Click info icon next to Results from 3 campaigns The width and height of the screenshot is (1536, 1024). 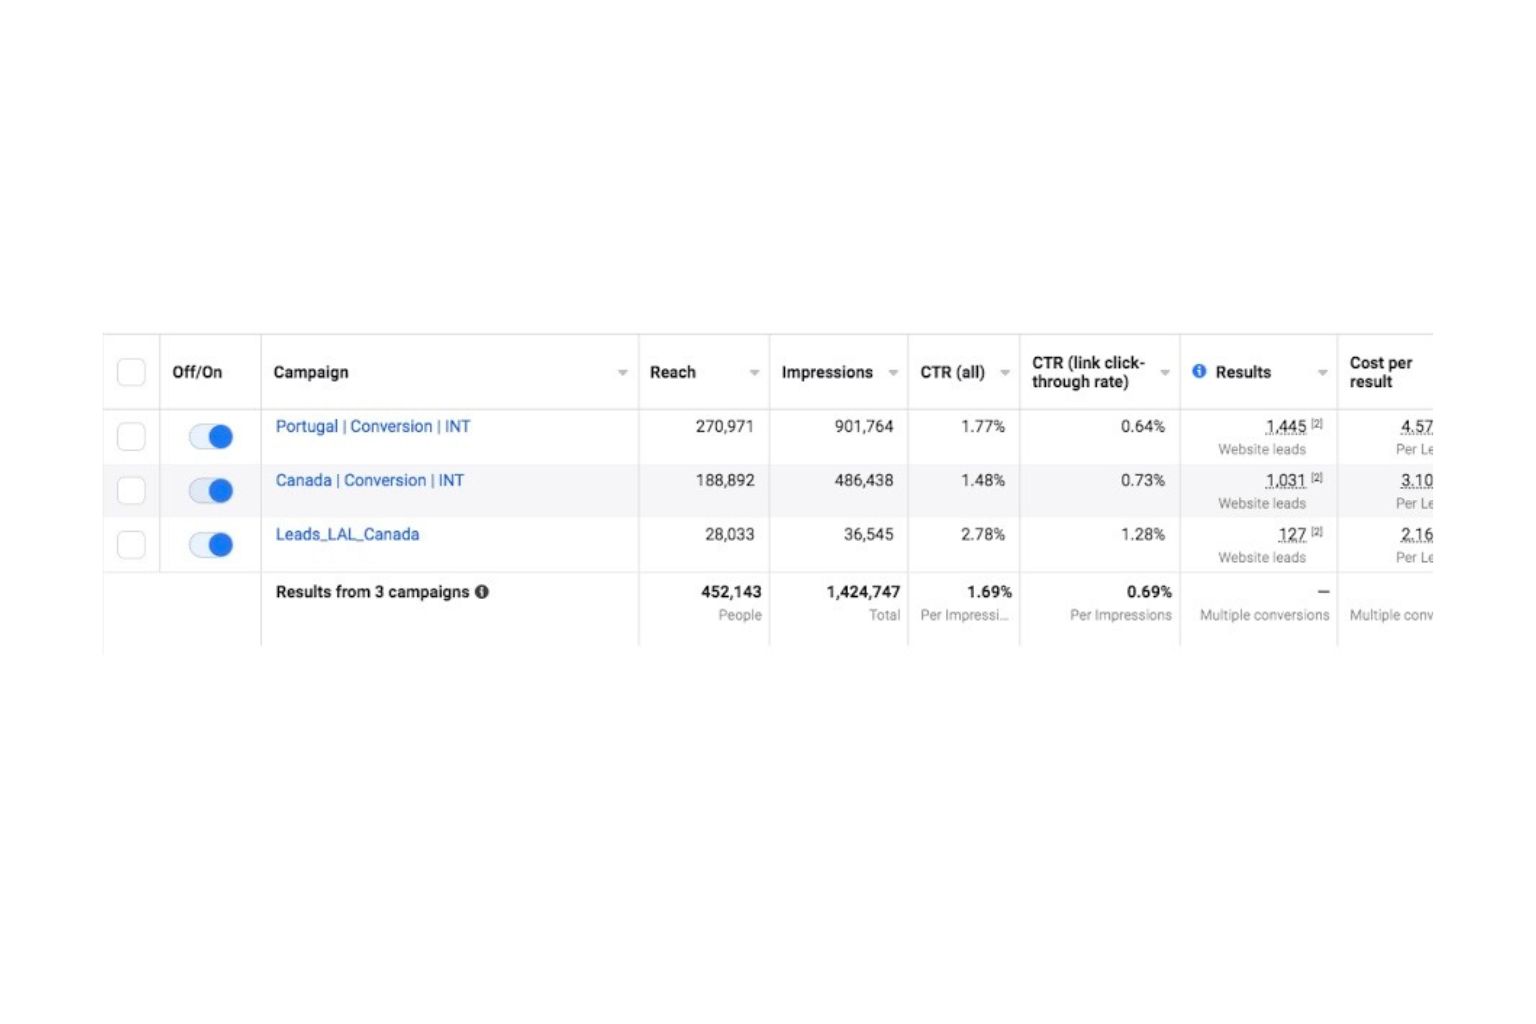(x=482, y=592)
